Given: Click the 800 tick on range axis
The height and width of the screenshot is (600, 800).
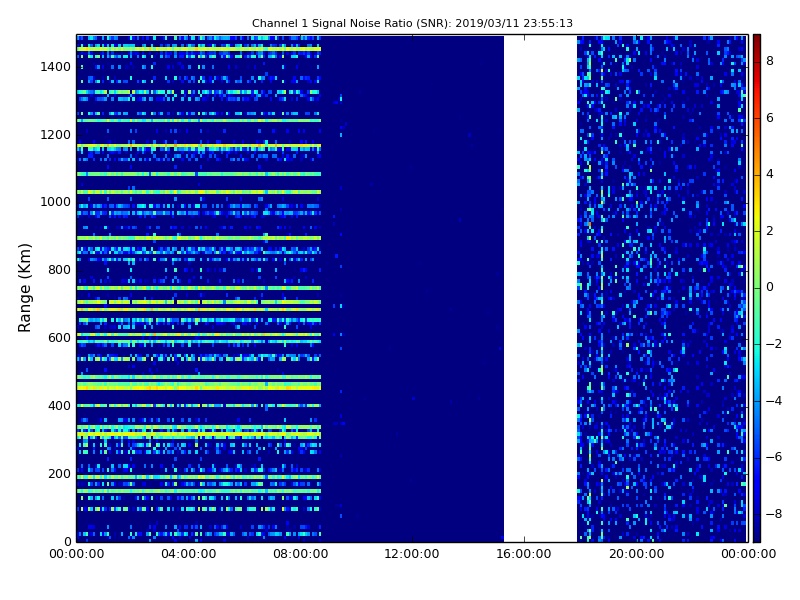Looking at the screenshot, I should pos(59,270).
